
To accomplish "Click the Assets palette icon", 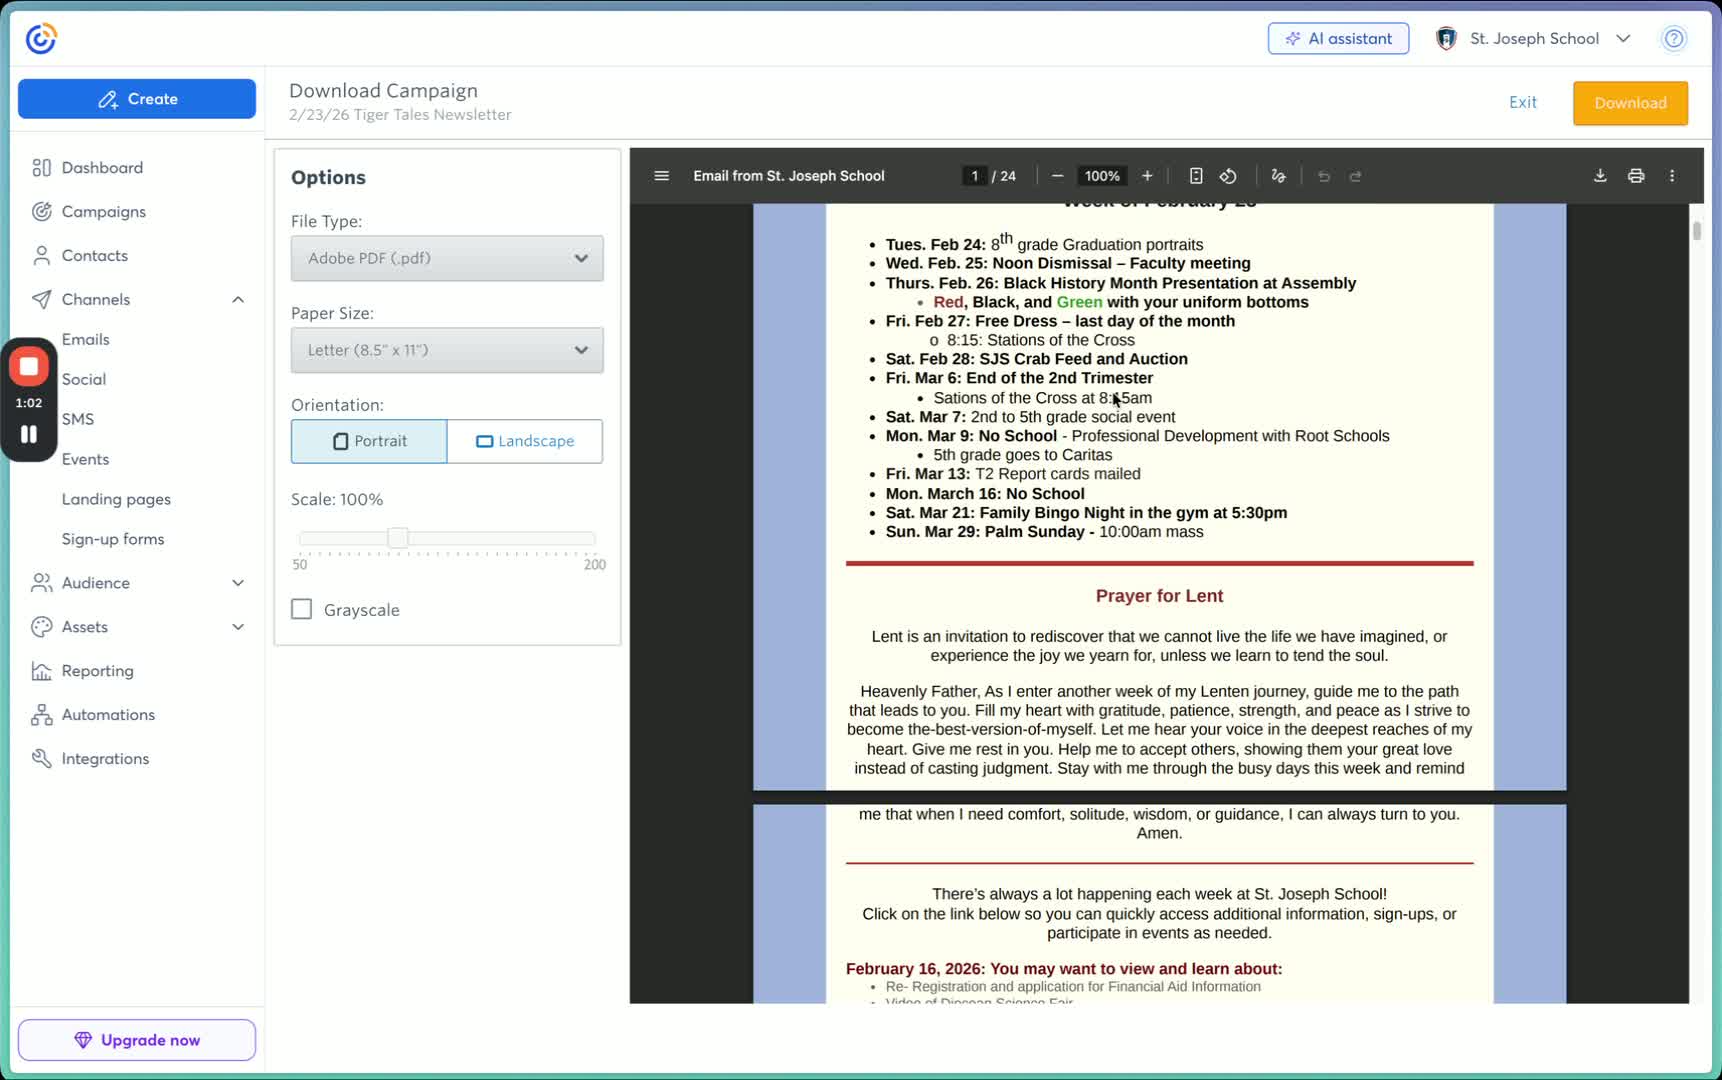I will click(x=41, y=627).
